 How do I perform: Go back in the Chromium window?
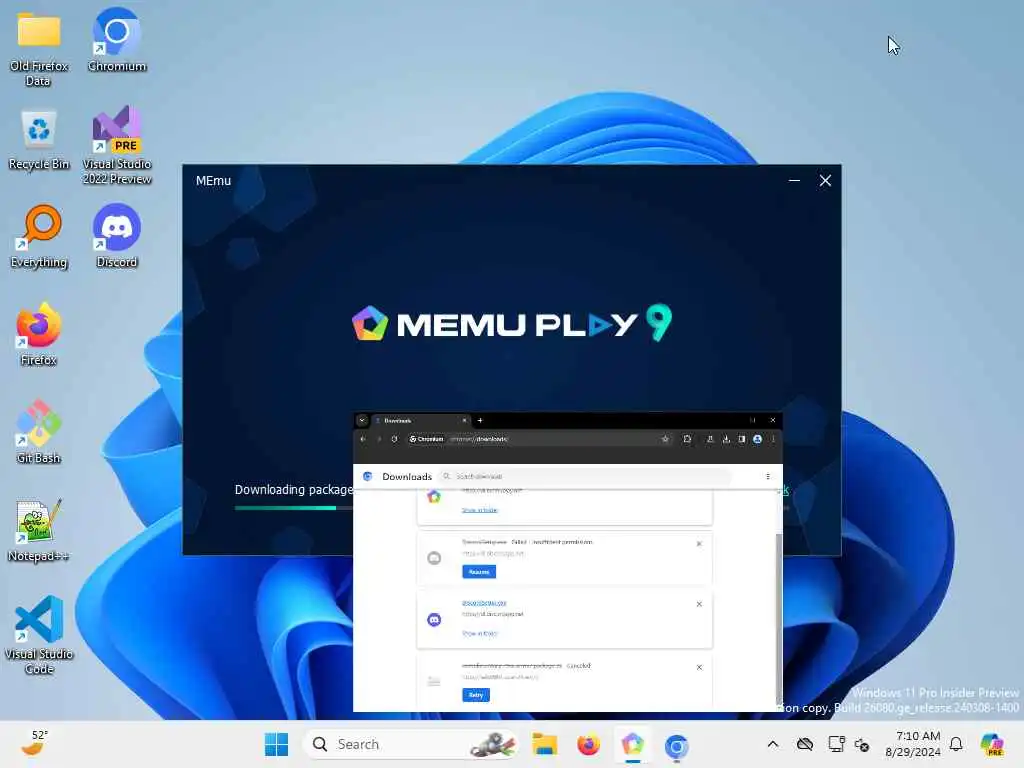(363, 439)
